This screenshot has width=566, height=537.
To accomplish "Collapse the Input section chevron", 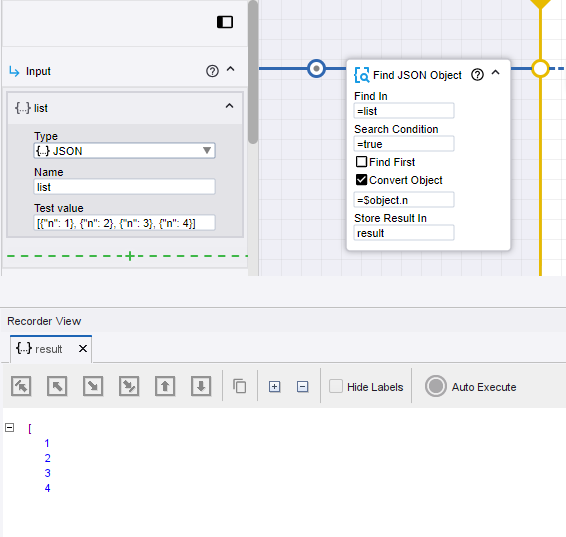I will point(230,69).
